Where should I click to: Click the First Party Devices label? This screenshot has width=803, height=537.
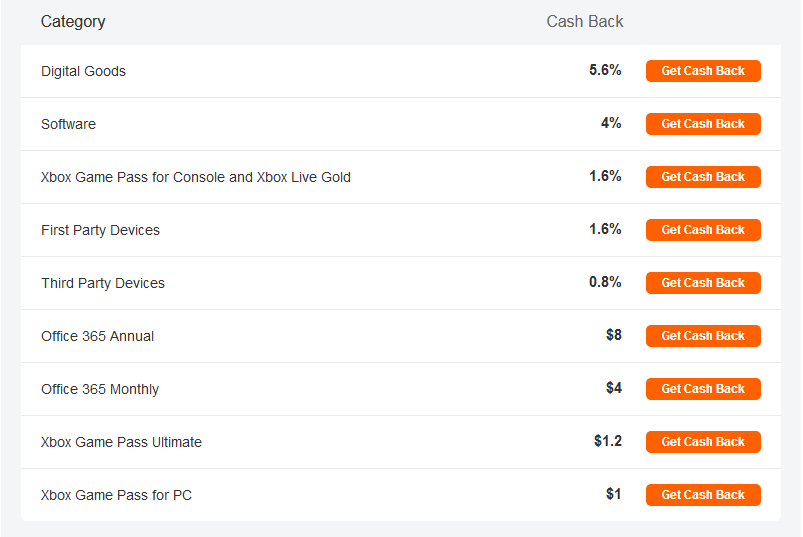coord(100,230)
